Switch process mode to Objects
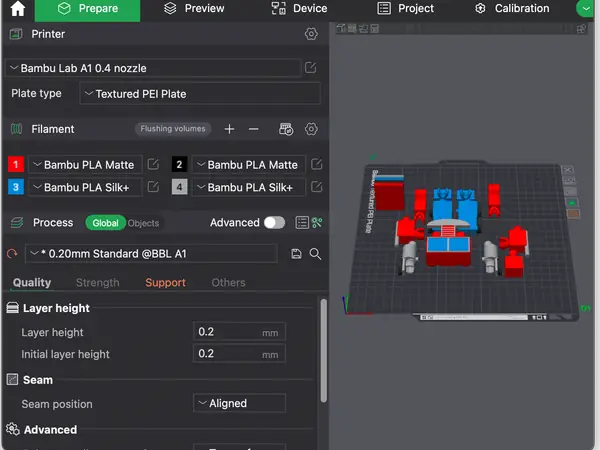The image size is (600, 450). 143,223
